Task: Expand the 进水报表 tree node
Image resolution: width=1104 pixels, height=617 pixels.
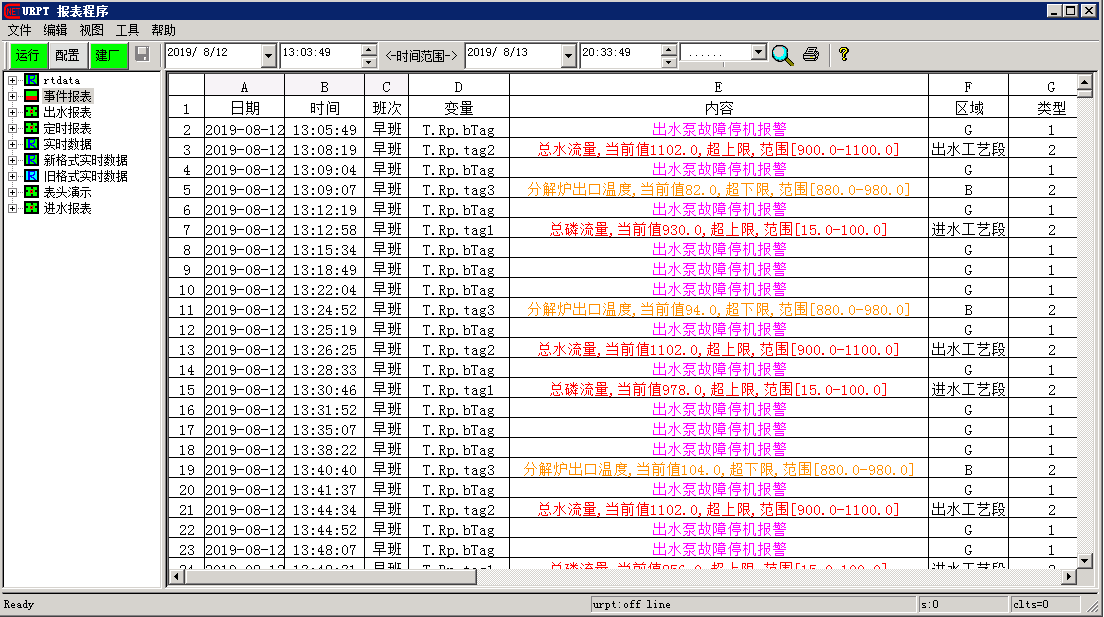Action: coord(12,208)
